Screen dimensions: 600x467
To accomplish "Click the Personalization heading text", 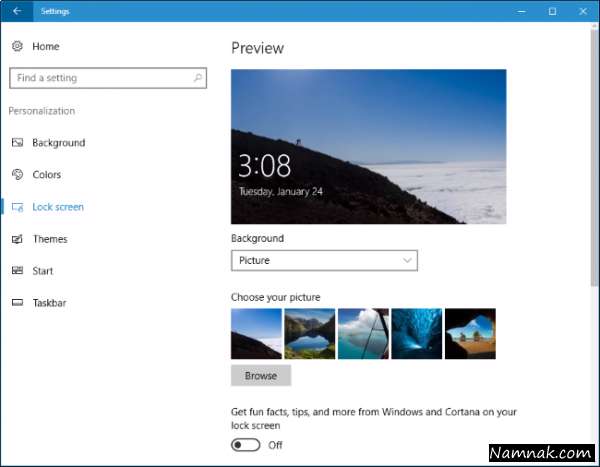I will point(42,111).
